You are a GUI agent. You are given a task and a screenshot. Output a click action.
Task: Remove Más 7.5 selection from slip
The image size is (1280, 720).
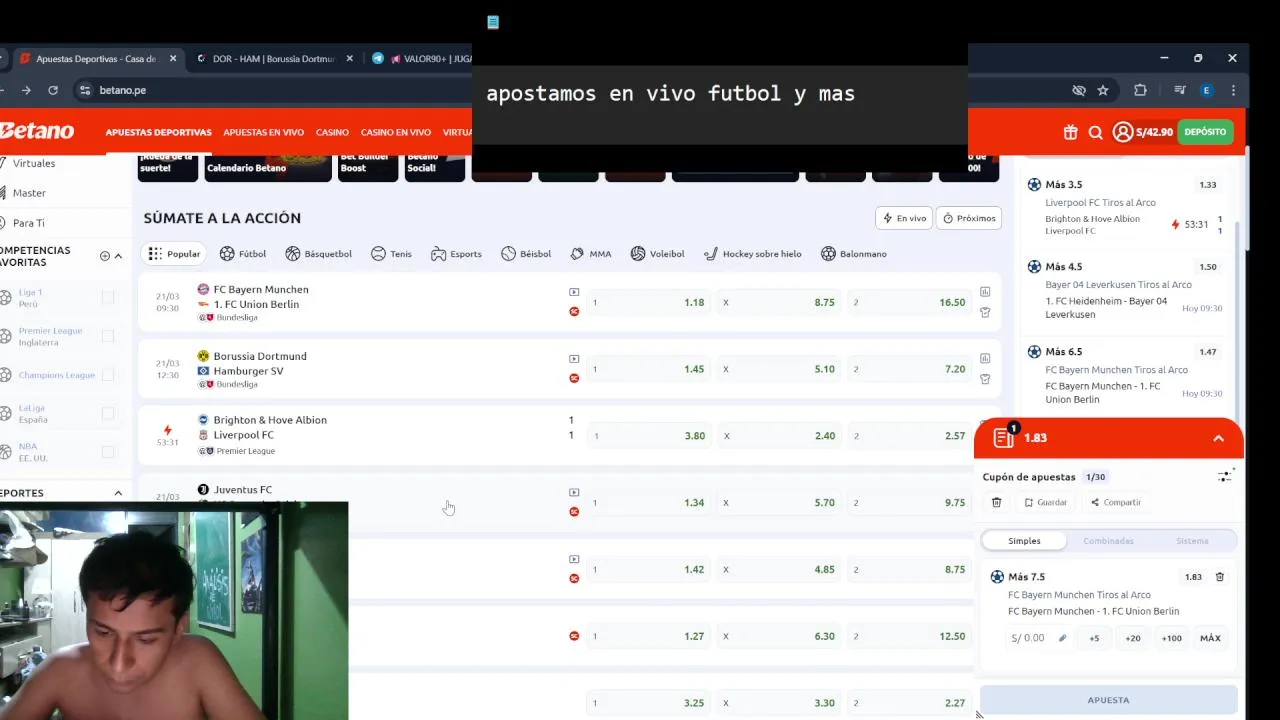pos(1219,577)
